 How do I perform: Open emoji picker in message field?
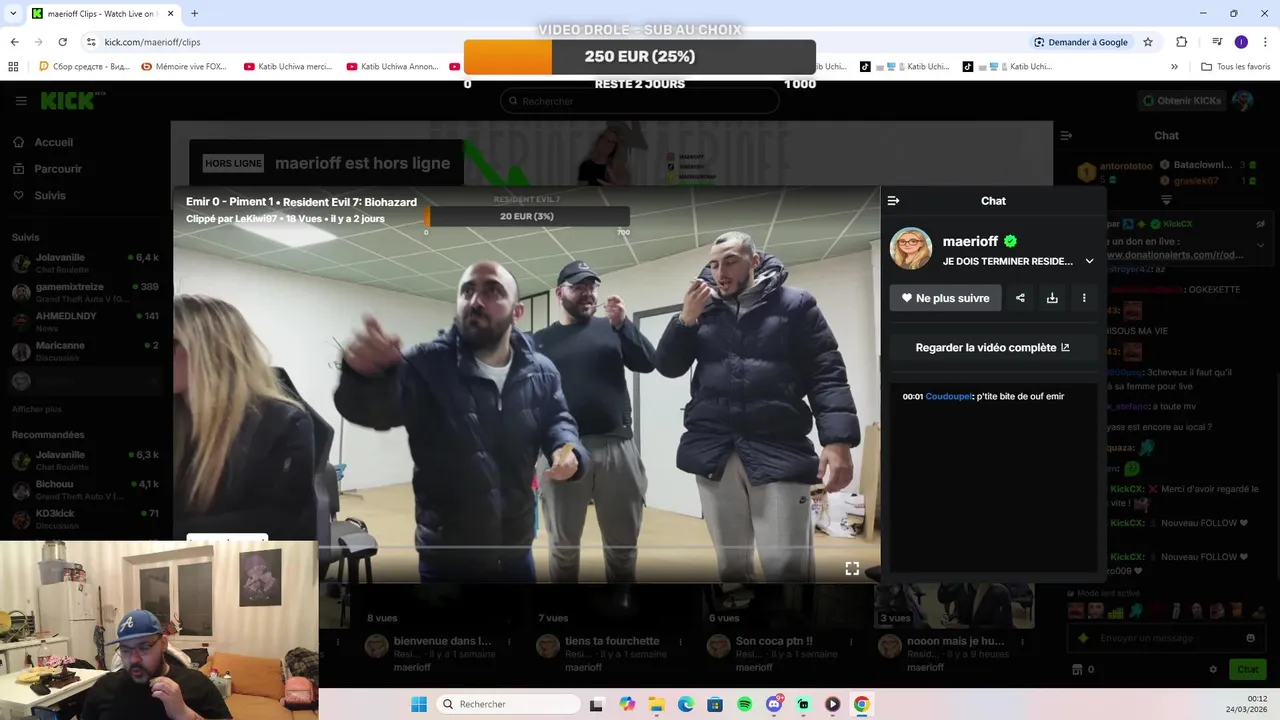tap(1250, 638)
